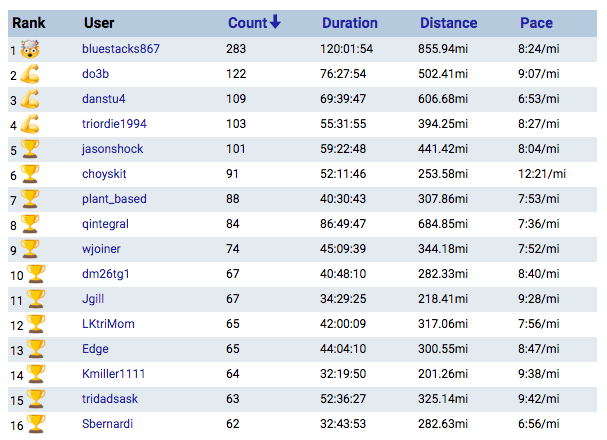Click the trophy icon next to choyskit
607x440 pixels.
(x=29, y=173)
